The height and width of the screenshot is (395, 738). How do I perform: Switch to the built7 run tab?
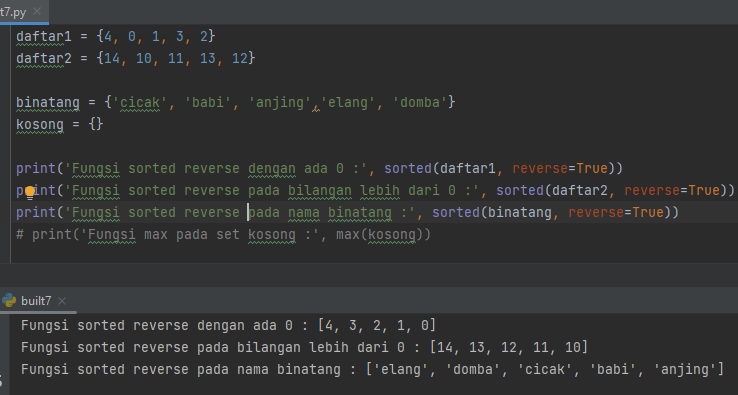36,300
